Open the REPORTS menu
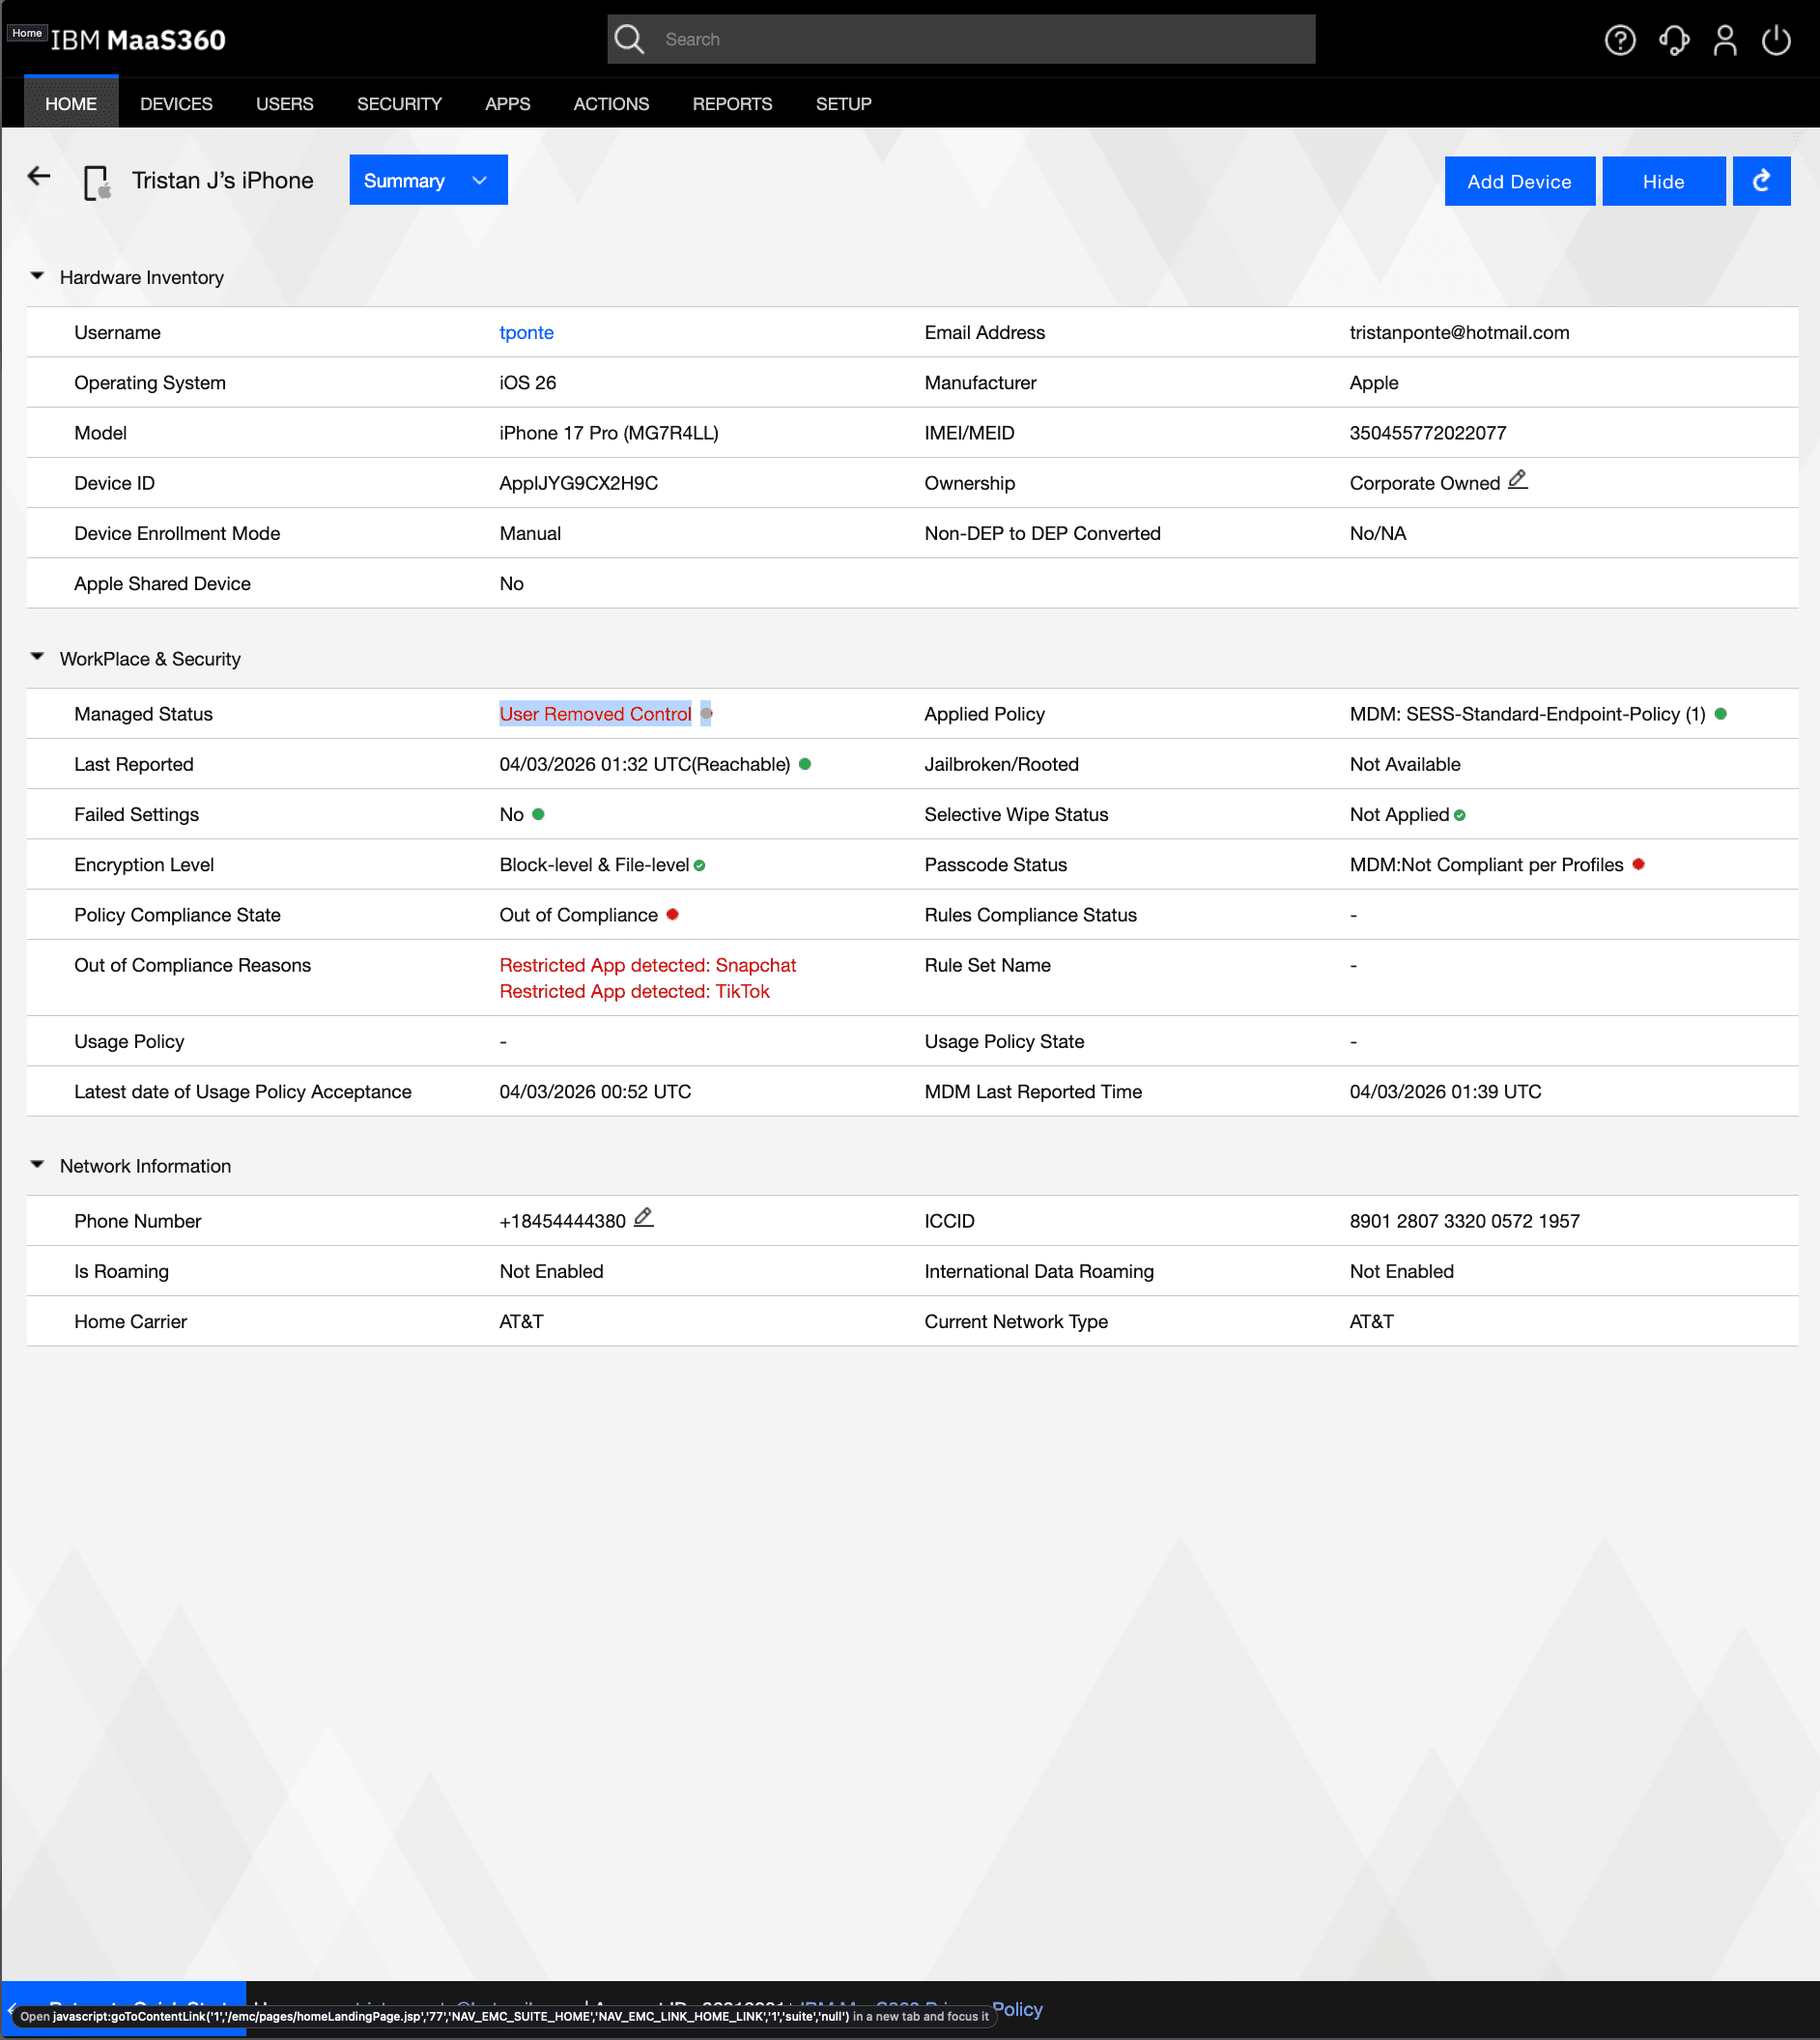Viewport: 1820px width, 2040px height. [732, 104]
